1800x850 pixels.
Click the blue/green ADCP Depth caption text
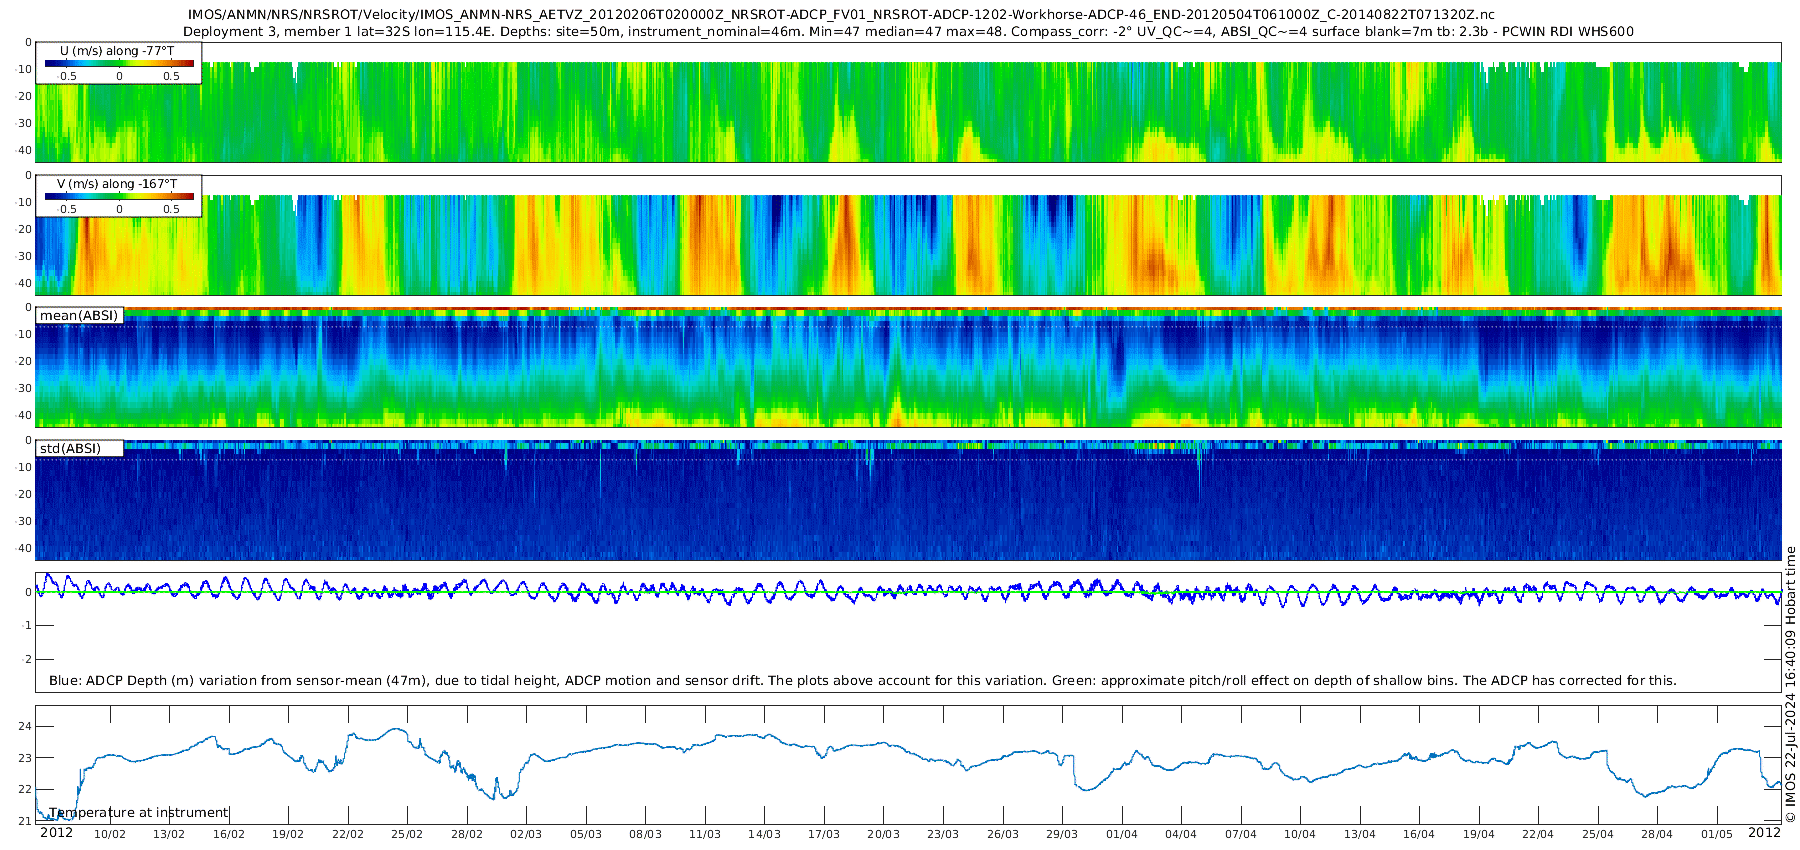point(863,680)
